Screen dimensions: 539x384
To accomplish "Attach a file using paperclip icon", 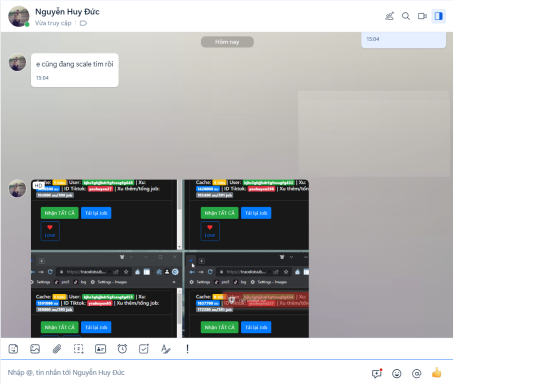I will [x=57, y=349].
